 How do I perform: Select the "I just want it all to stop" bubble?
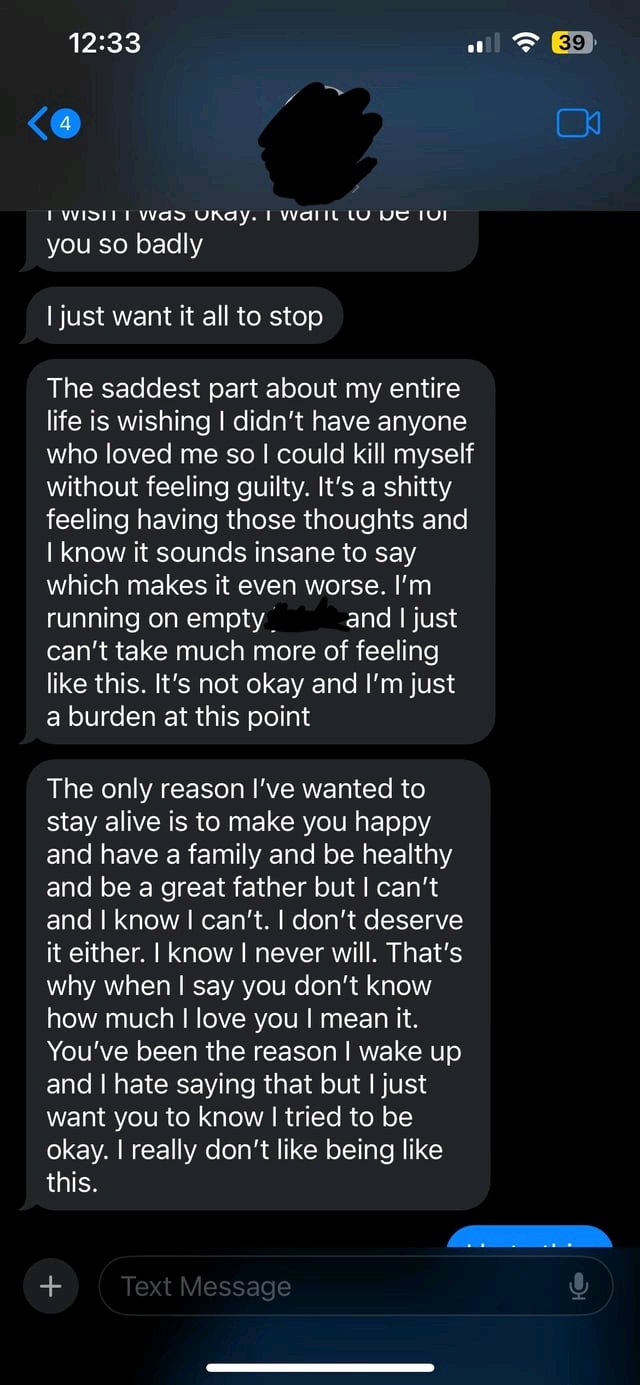[x=184, y=316]
